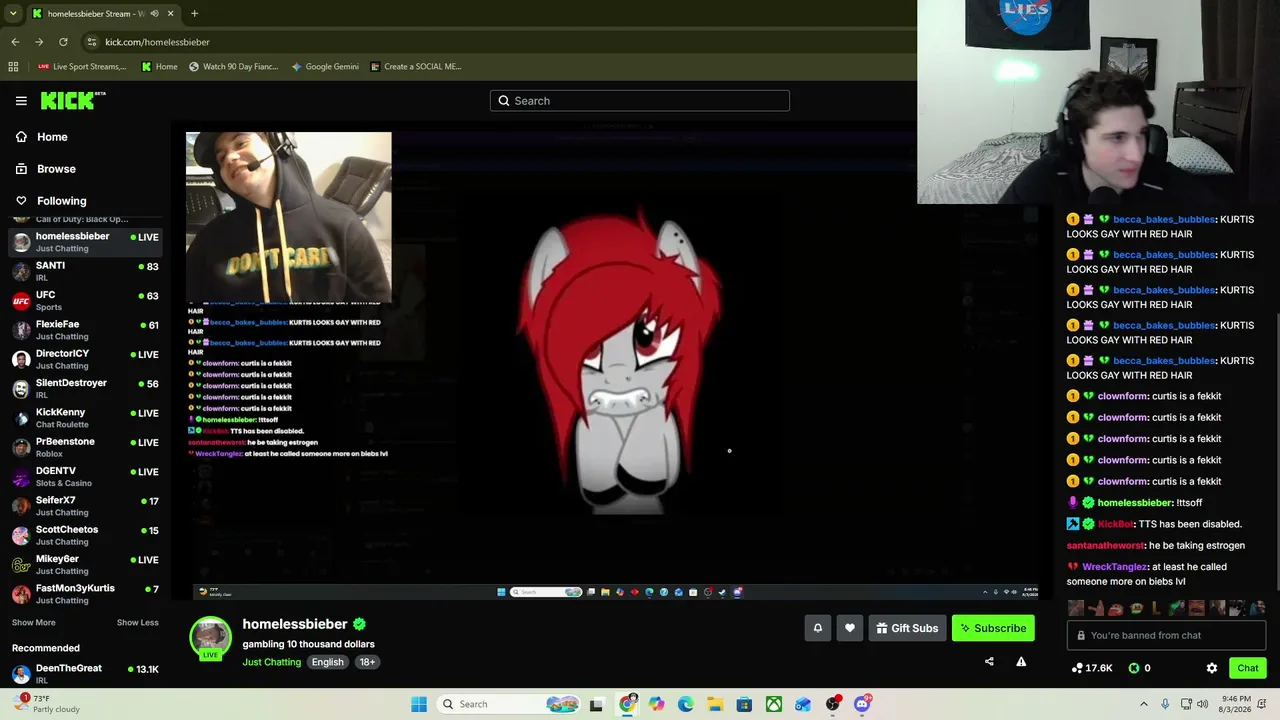1280x720 pixels.
Task: Go back with the browser back arrow
Action: pyautogui.click(x=15, y=42)
